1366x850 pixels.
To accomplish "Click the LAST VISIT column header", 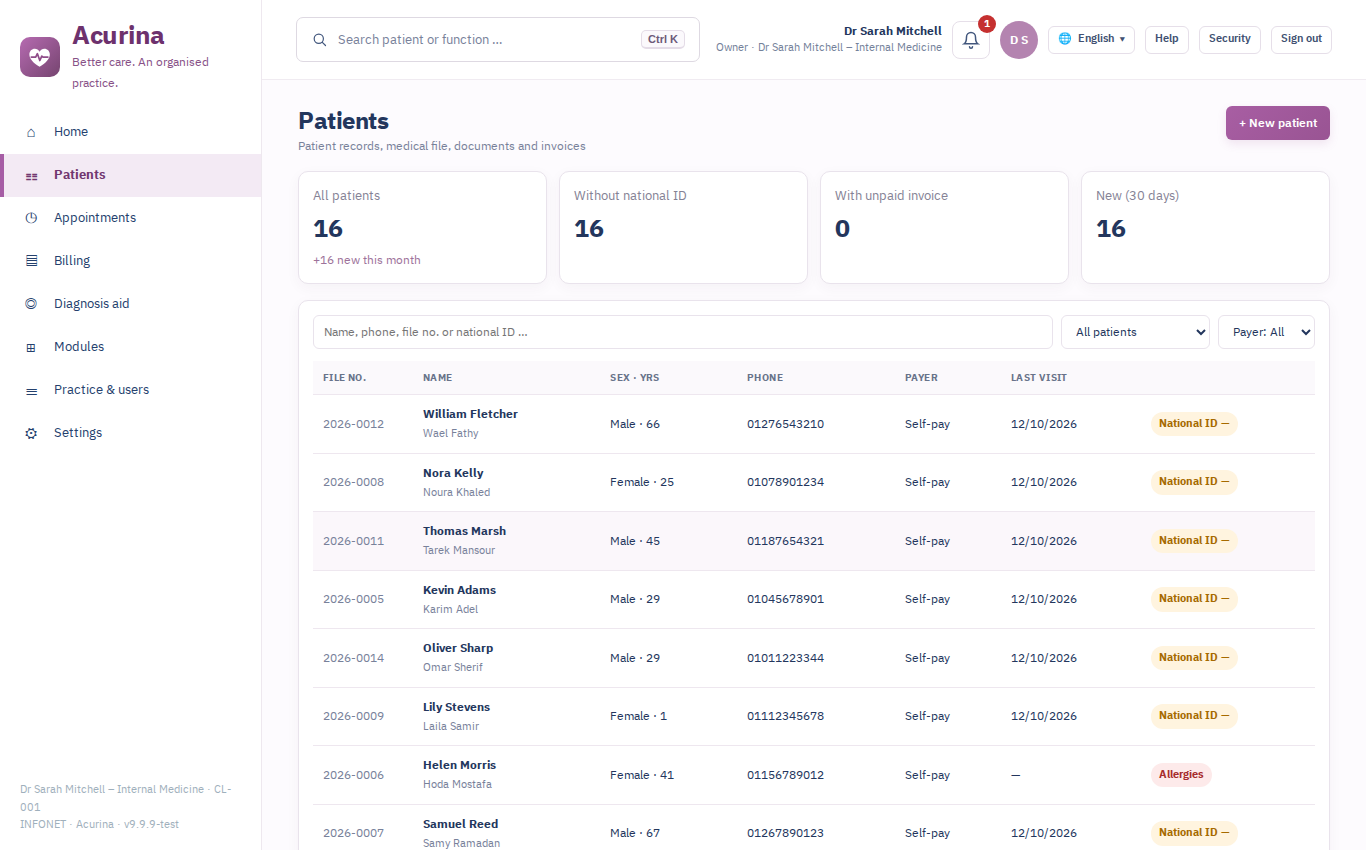I will 1039,378.
